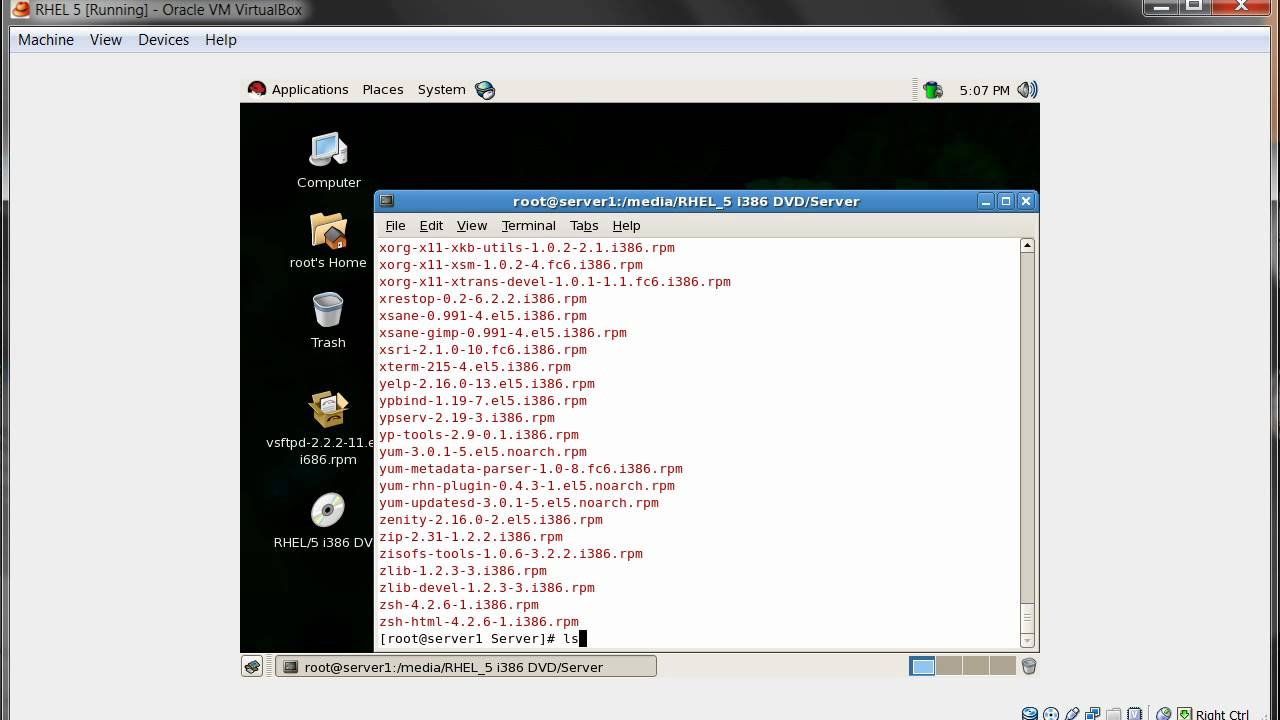
Task: Open the Applications menu
Action: [310, 89]
